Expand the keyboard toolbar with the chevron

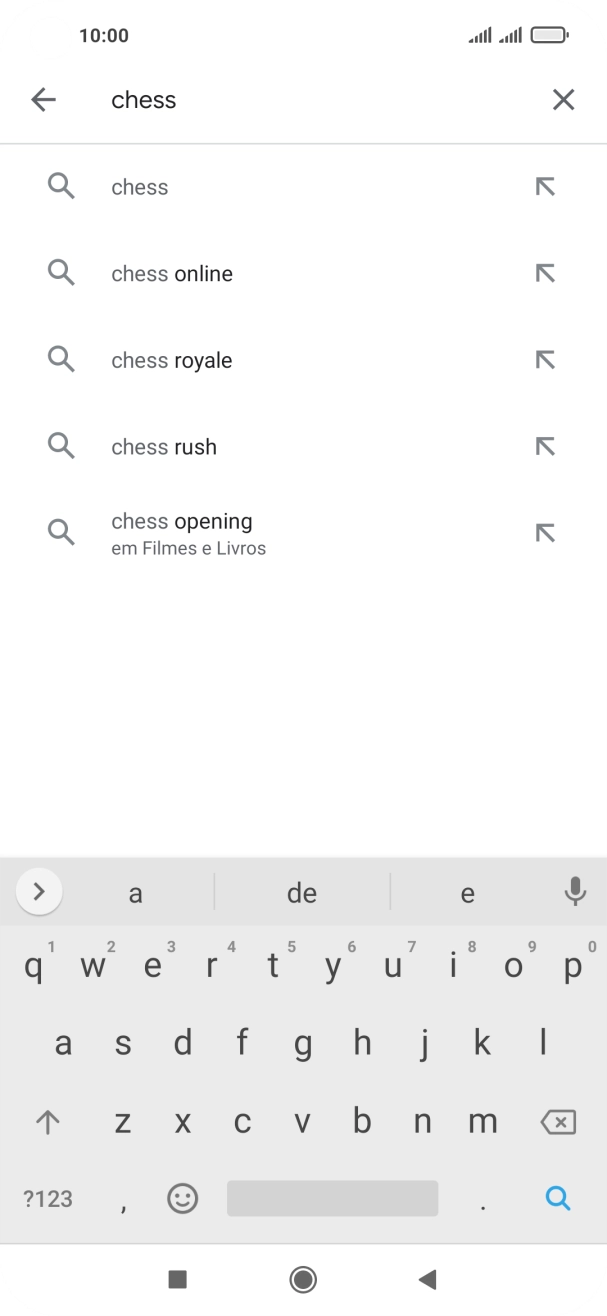(x=38, y=890)
